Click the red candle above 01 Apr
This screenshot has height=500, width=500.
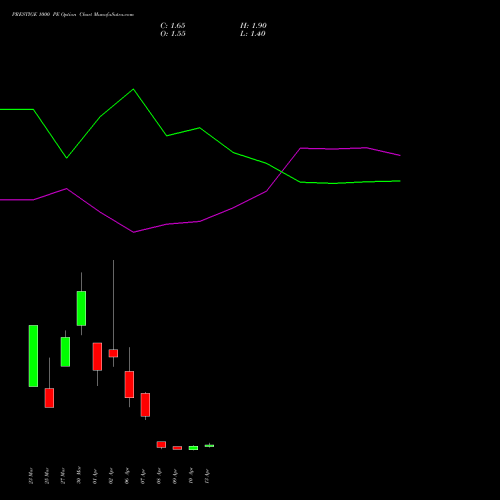[x=97, y=357]
